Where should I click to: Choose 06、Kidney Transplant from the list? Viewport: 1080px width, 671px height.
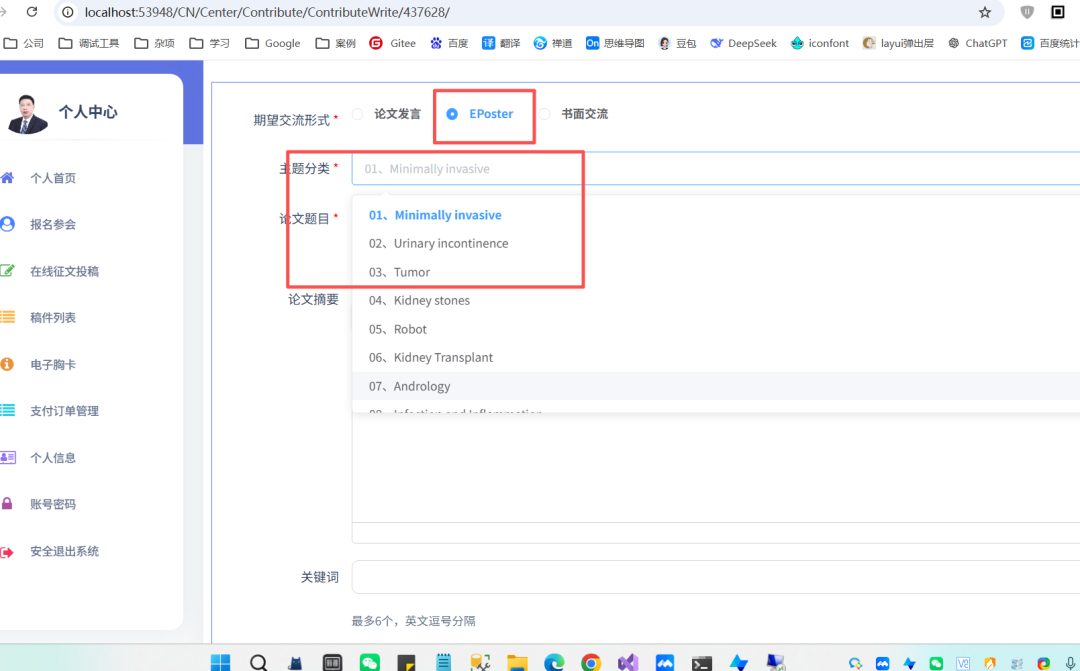[x=431, y=358]
